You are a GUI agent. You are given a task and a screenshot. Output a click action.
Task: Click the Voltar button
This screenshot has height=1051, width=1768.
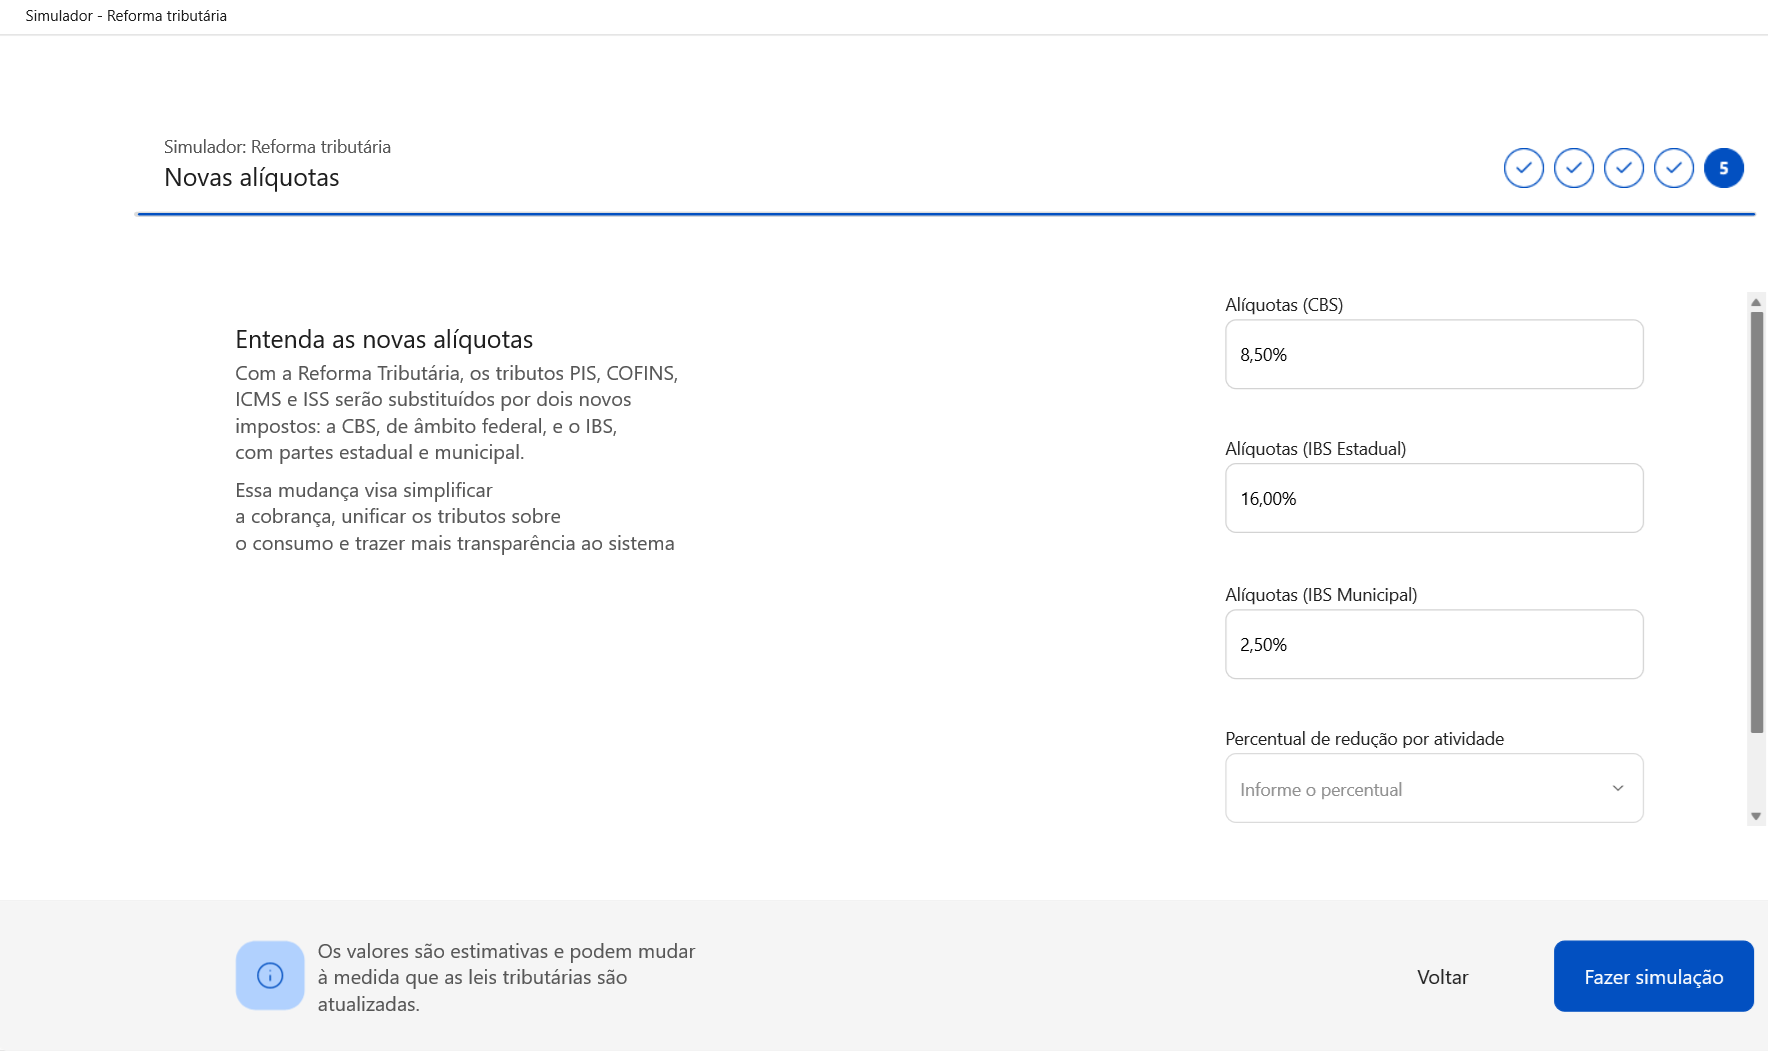coord(1442,977)
